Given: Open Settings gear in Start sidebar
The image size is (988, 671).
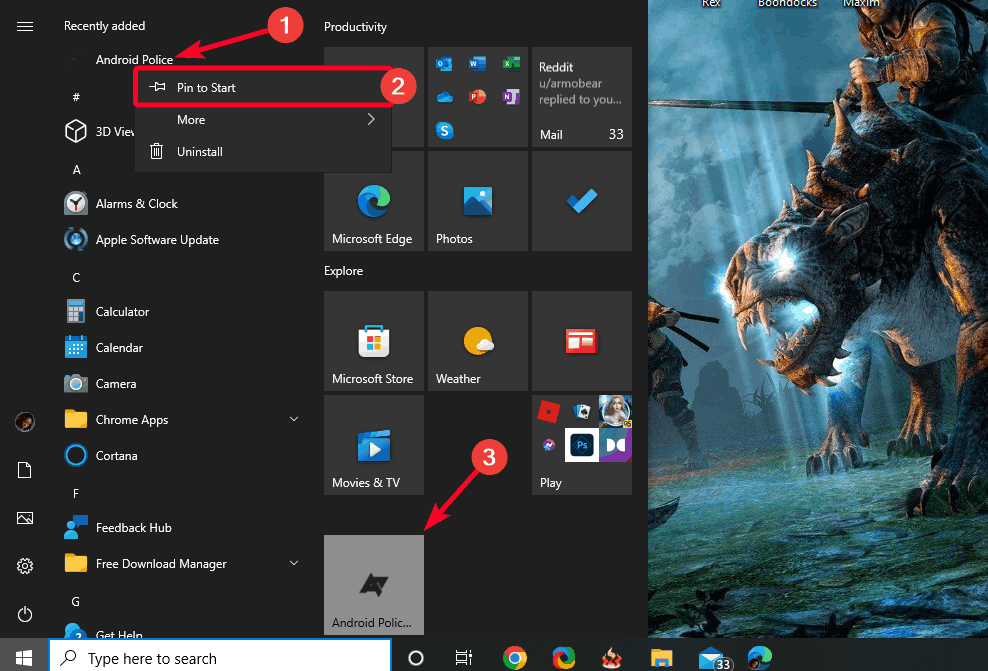Looking at the screenshot, I should [x=25, y=566].
